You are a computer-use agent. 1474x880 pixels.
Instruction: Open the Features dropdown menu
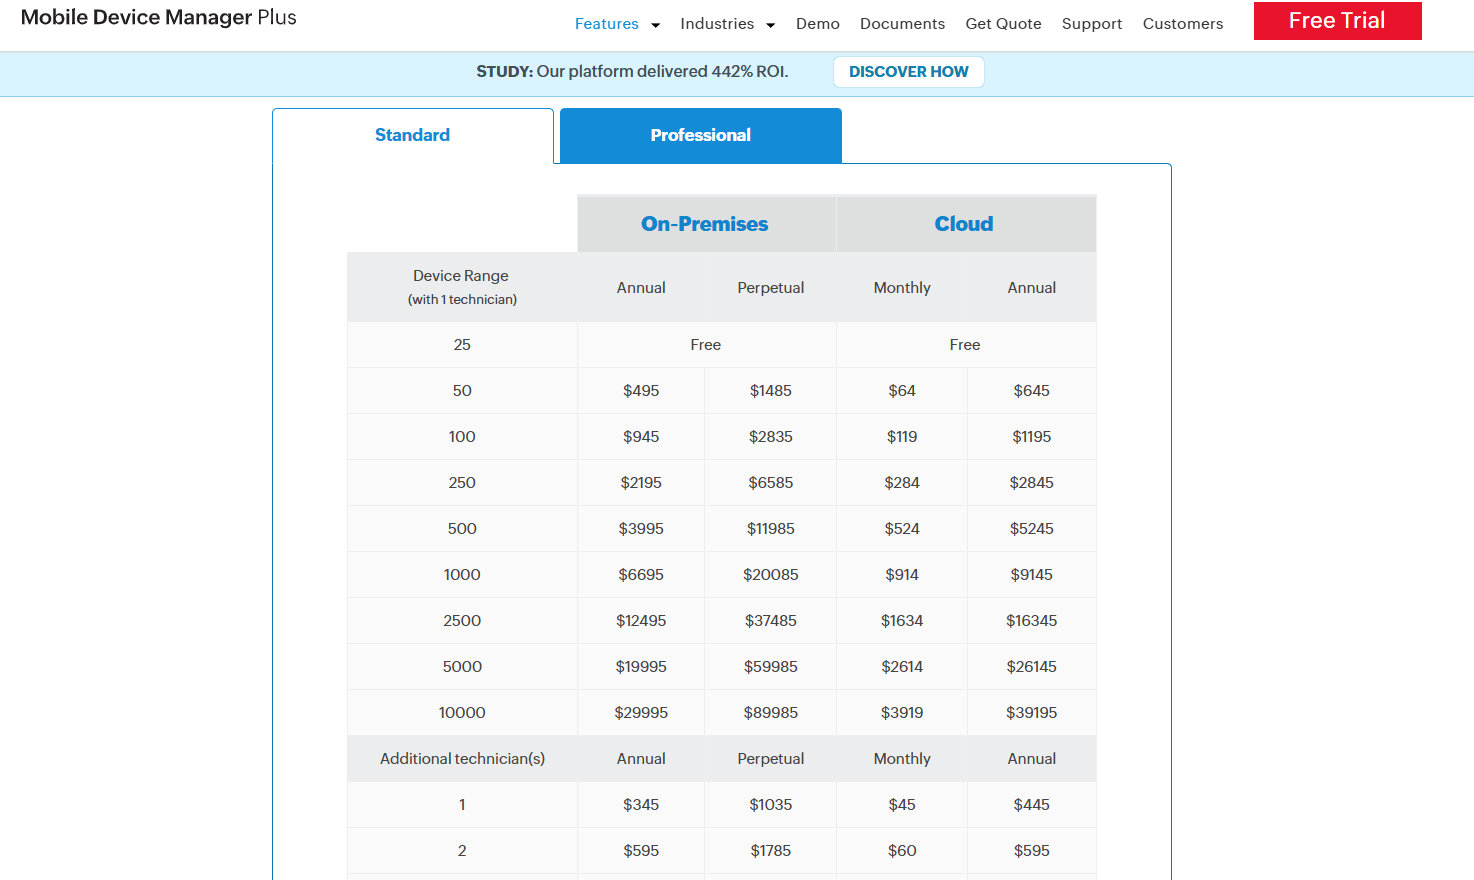tap(606, 24)
